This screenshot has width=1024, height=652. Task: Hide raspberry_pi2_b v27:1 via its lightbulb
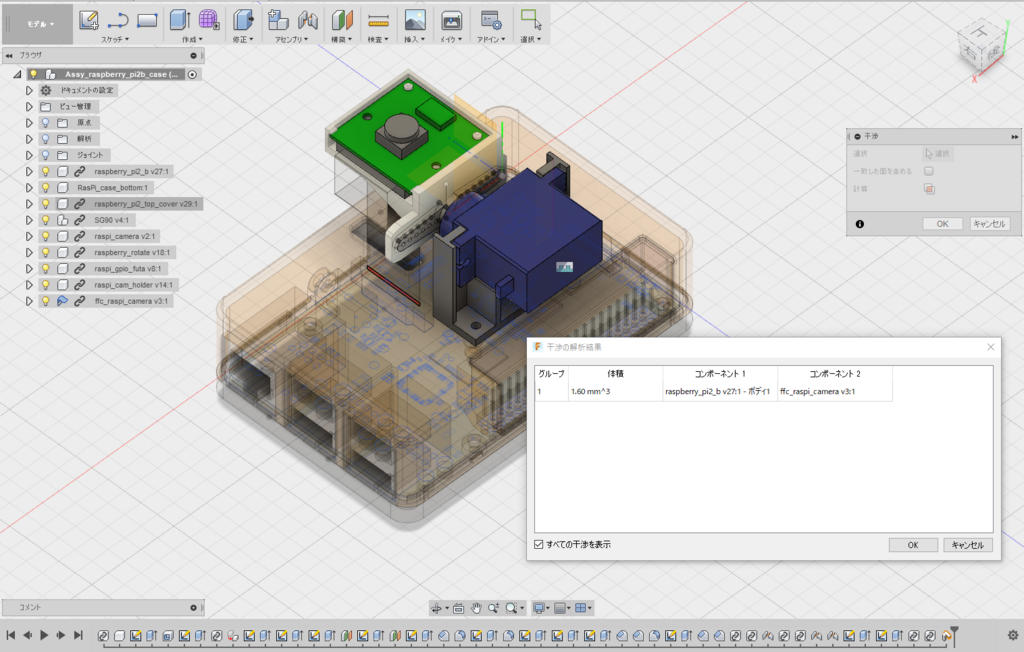coord(46,171)
